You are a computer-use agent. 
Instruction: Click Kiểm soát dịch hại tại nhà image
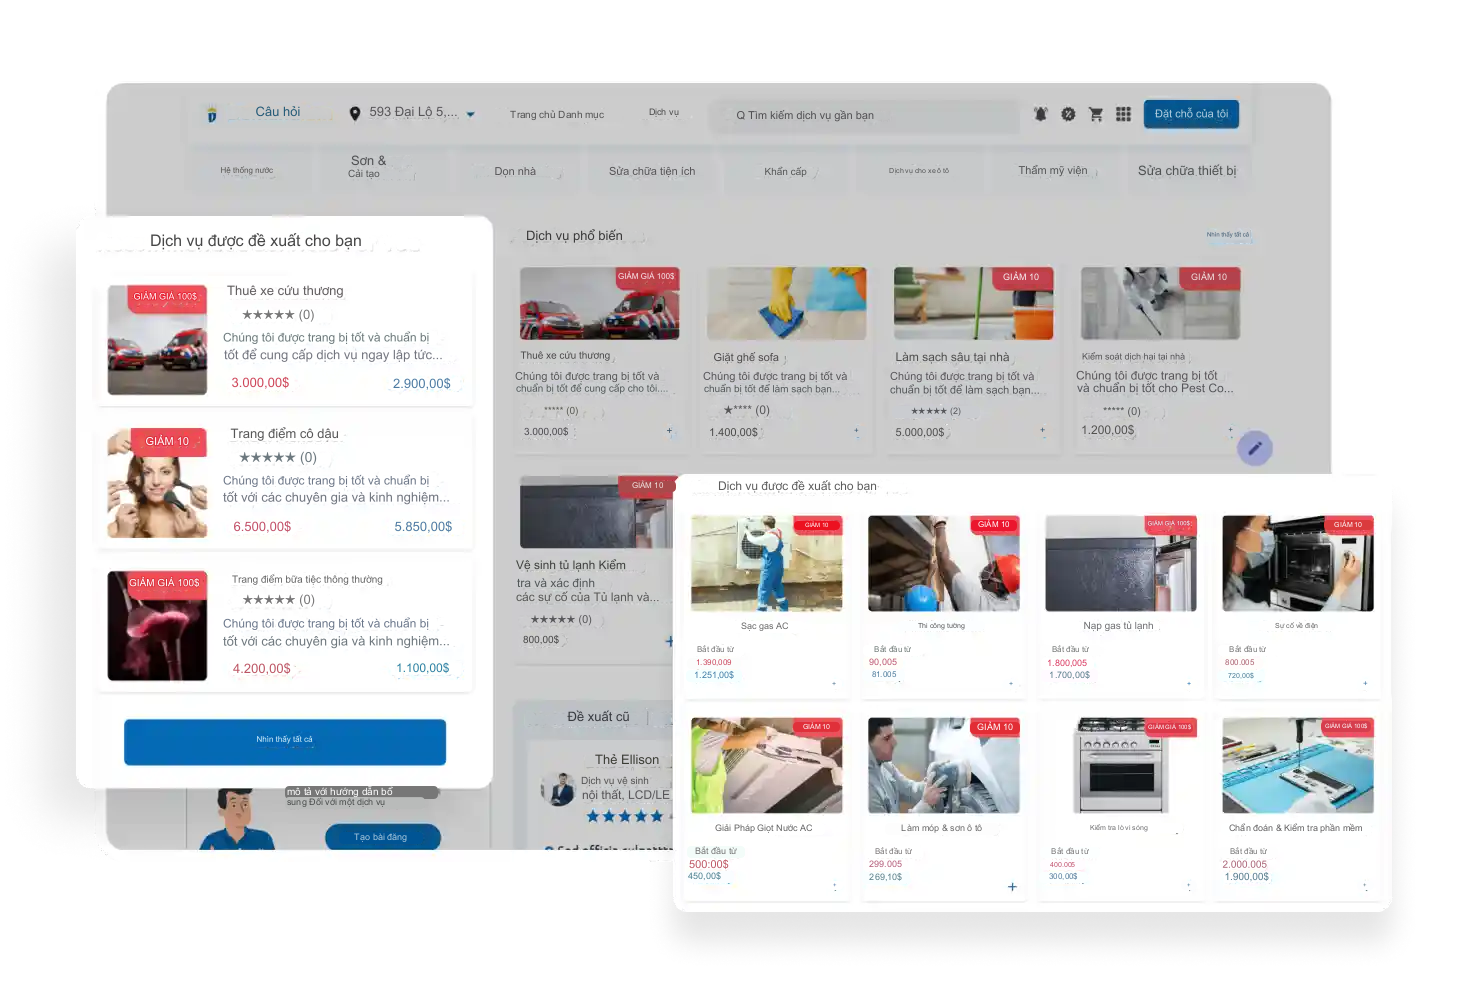coord(1160,303)
